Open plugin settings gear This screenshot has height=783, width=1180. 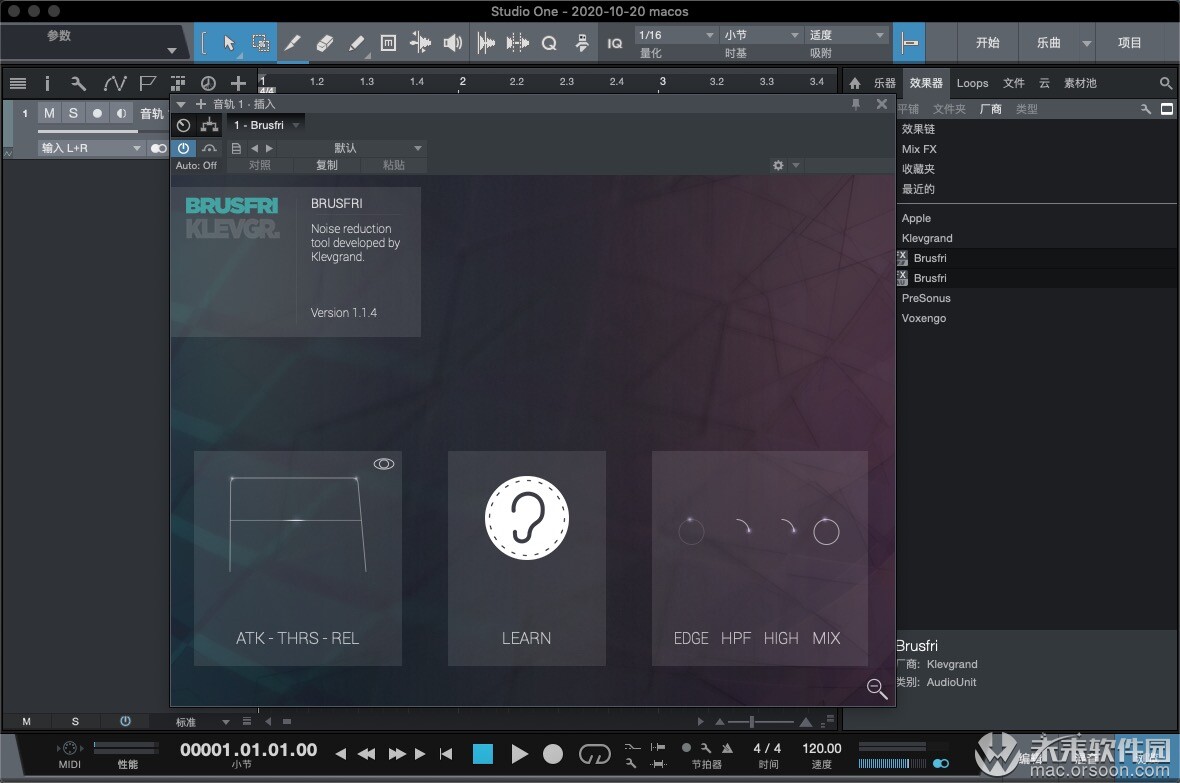[x=778, y=165]
